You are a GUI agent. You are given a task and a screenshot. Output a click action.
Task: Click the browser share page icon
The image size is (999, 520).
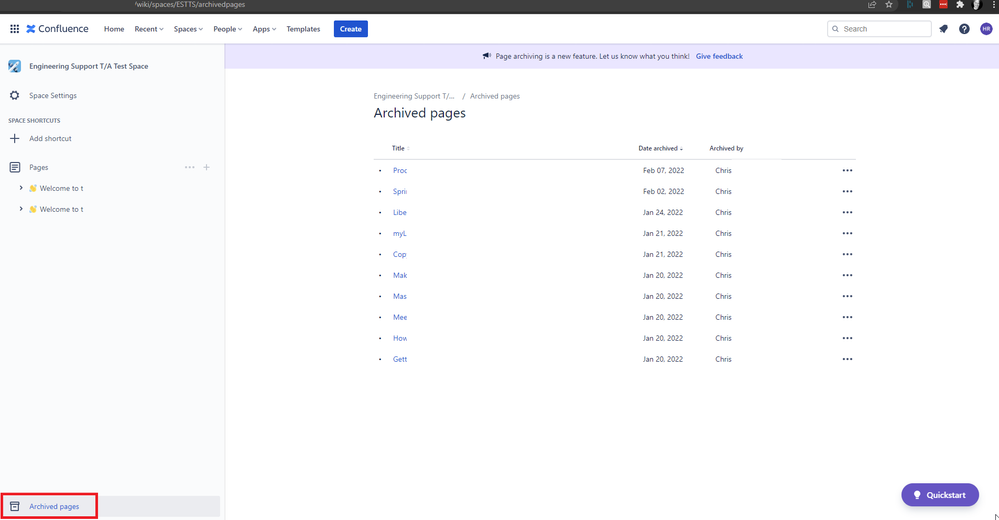coord(872,4)
